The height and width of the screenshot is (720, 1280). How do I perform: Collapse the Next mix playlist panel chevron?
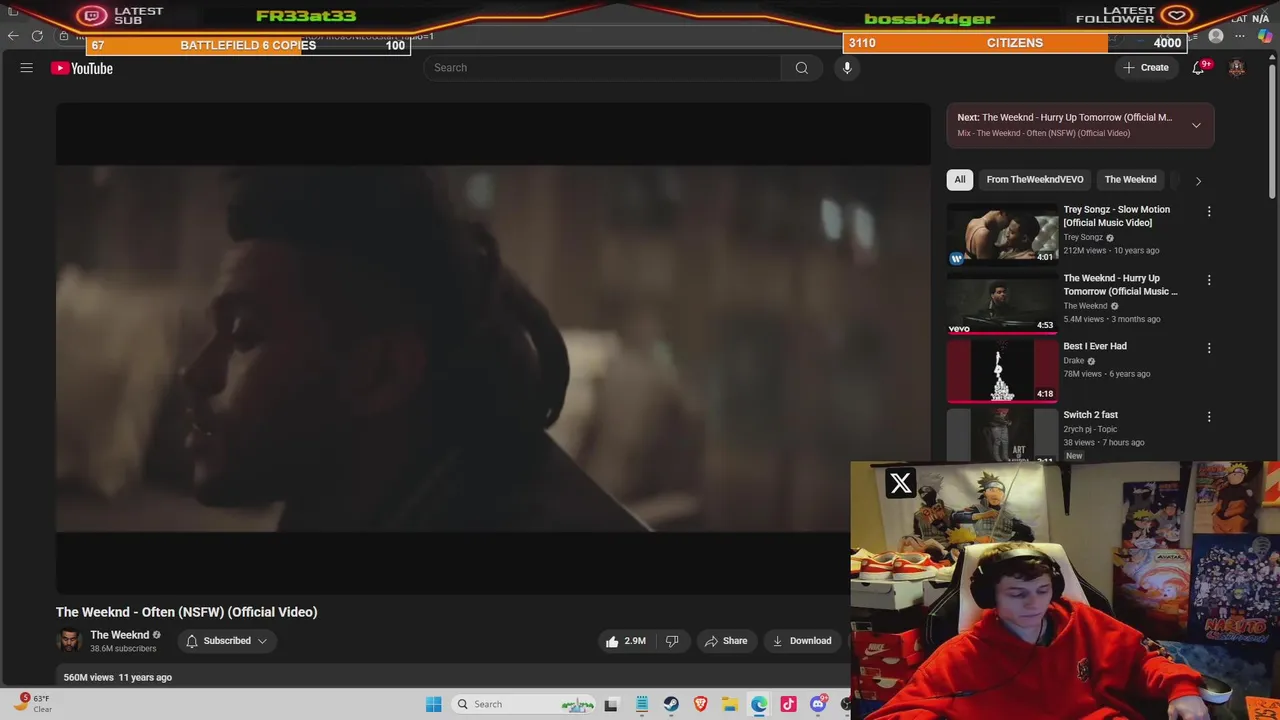coord(1196,125)
